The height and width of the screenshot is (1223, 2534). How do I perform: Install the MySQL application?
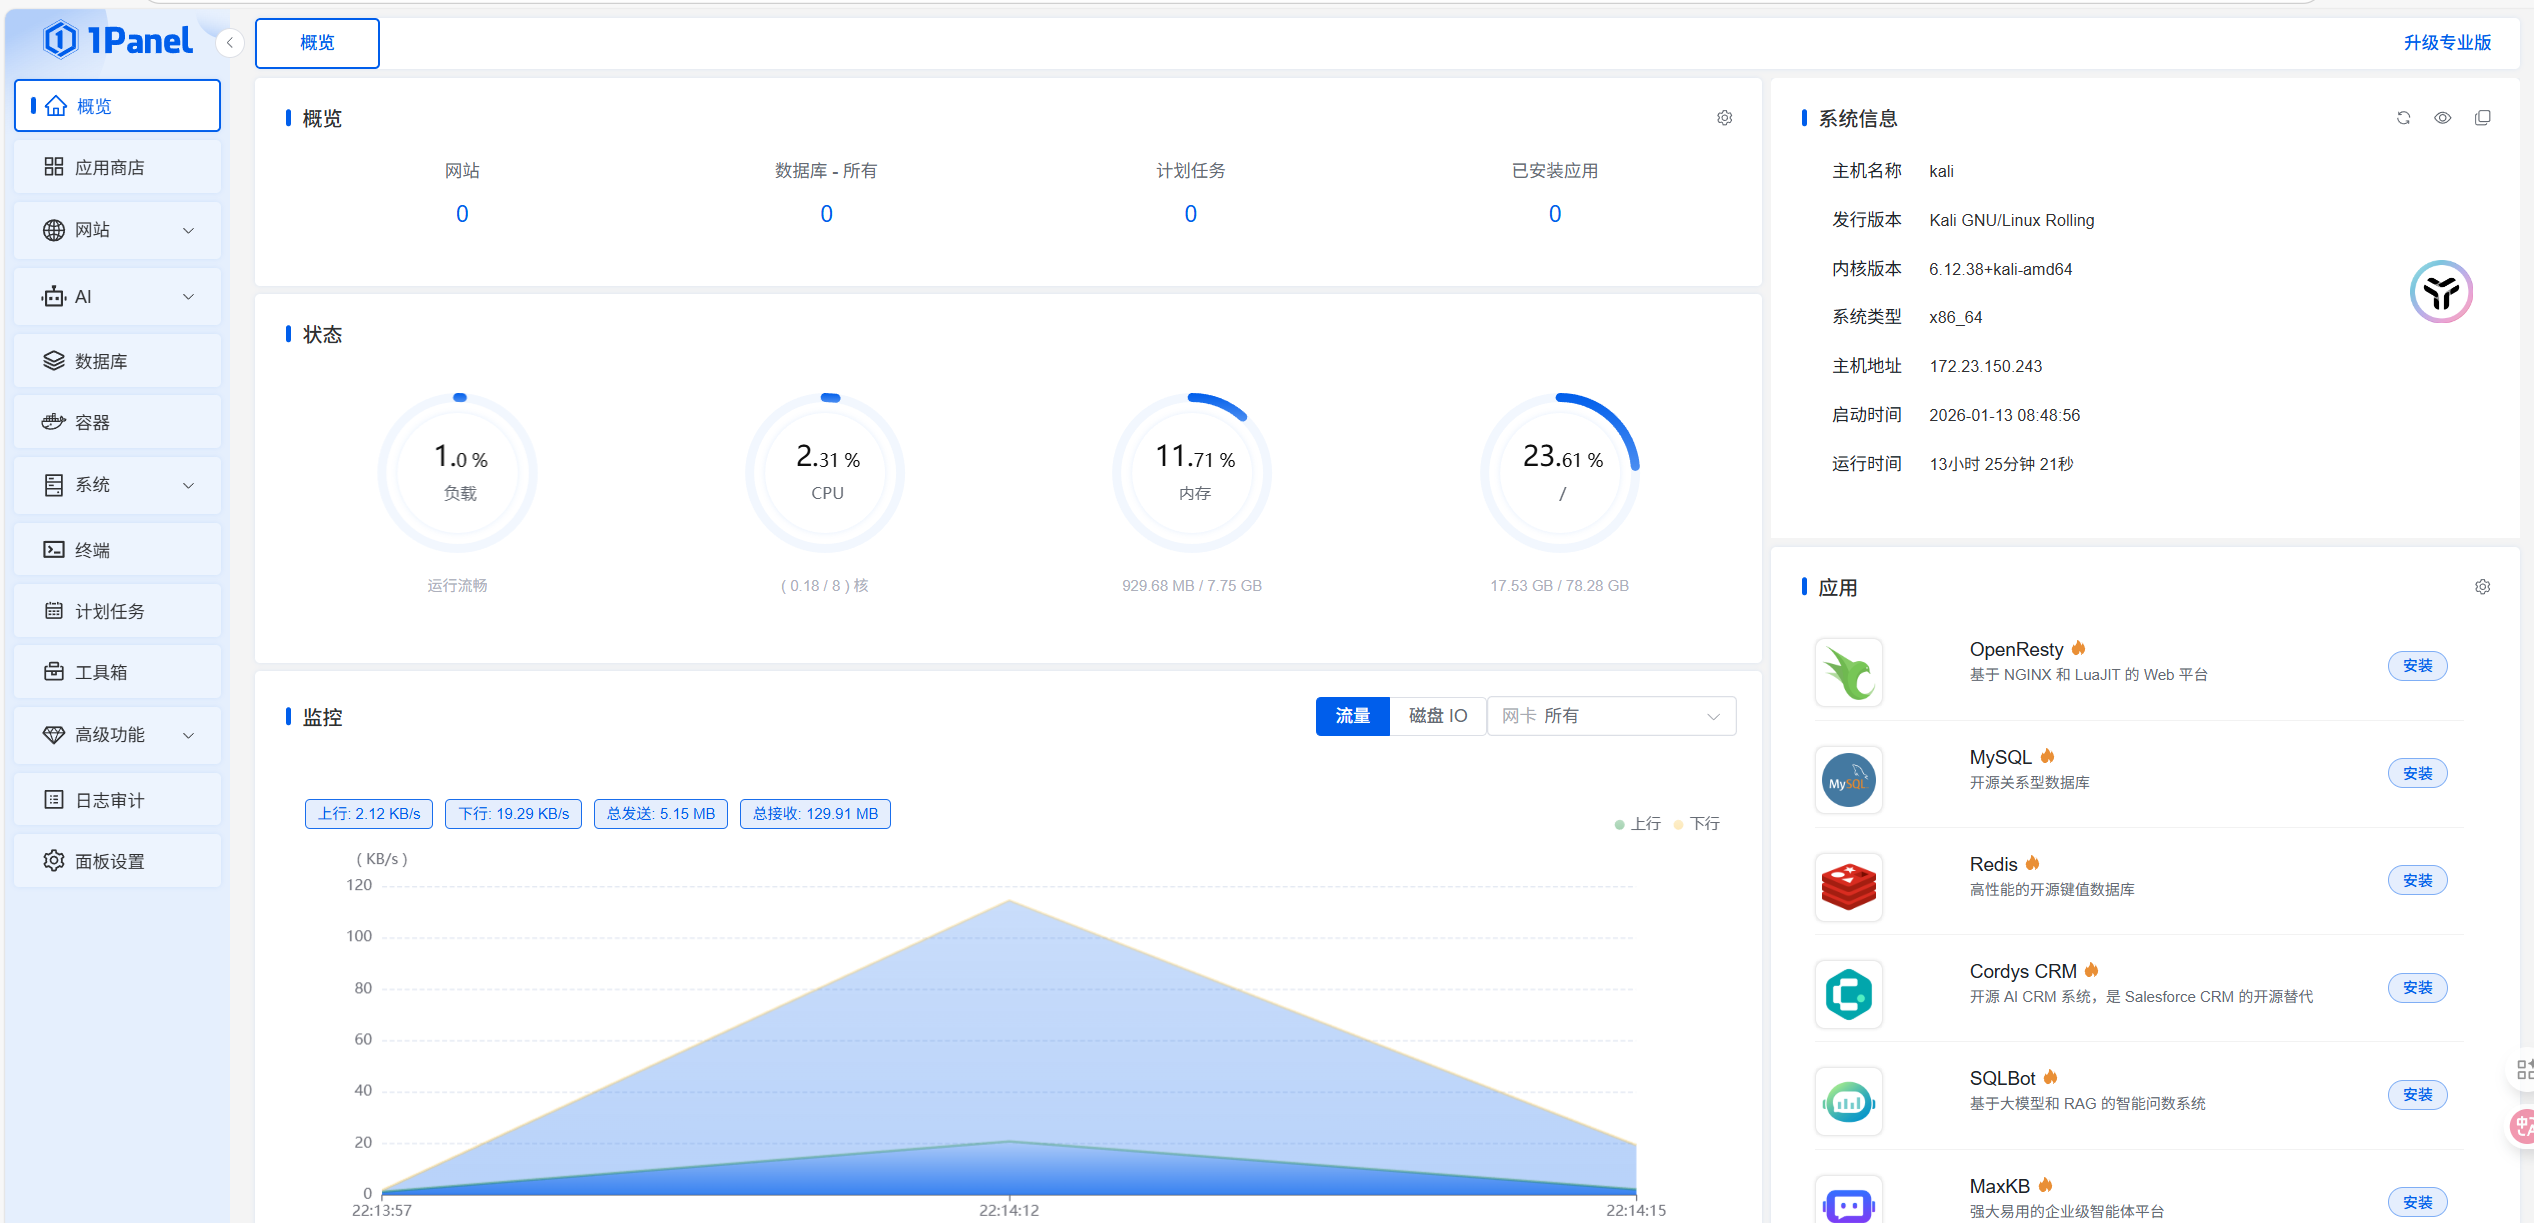click(2417, 773)
